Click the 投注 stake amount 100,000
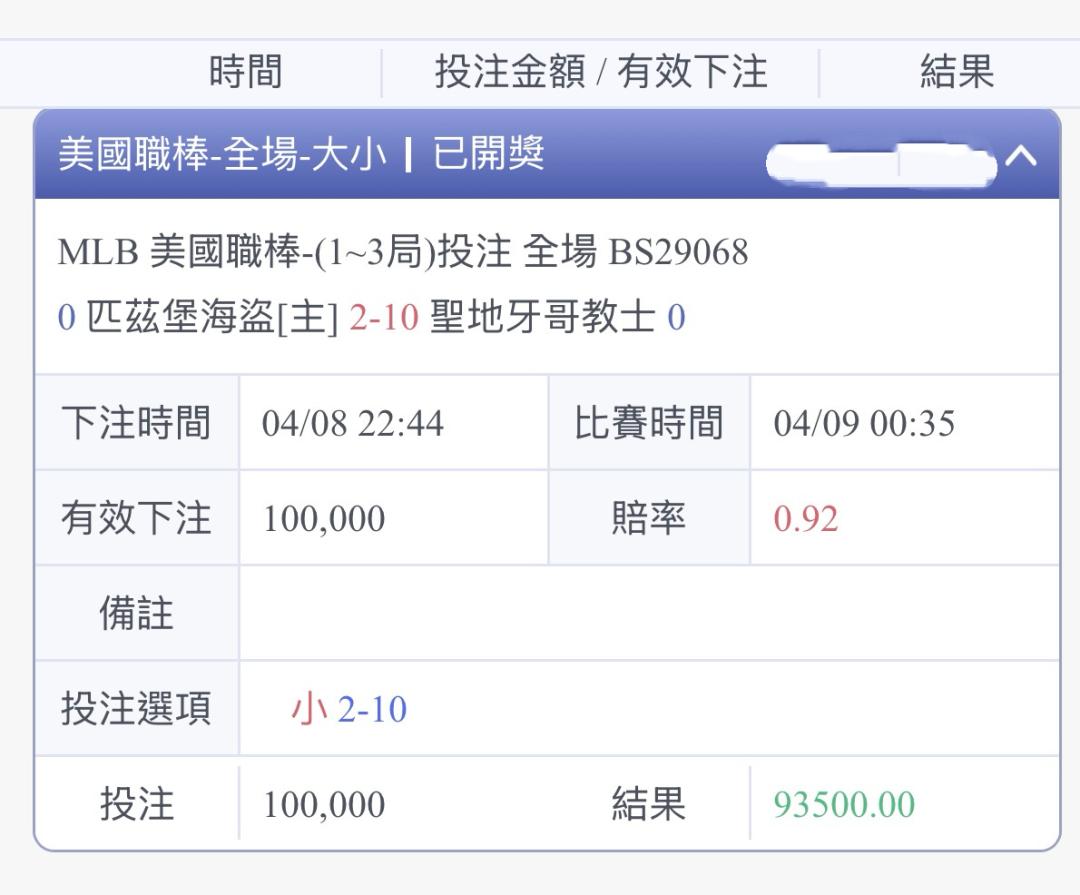The width and height of the screenshot is (1080, 895). coord(324,805)
